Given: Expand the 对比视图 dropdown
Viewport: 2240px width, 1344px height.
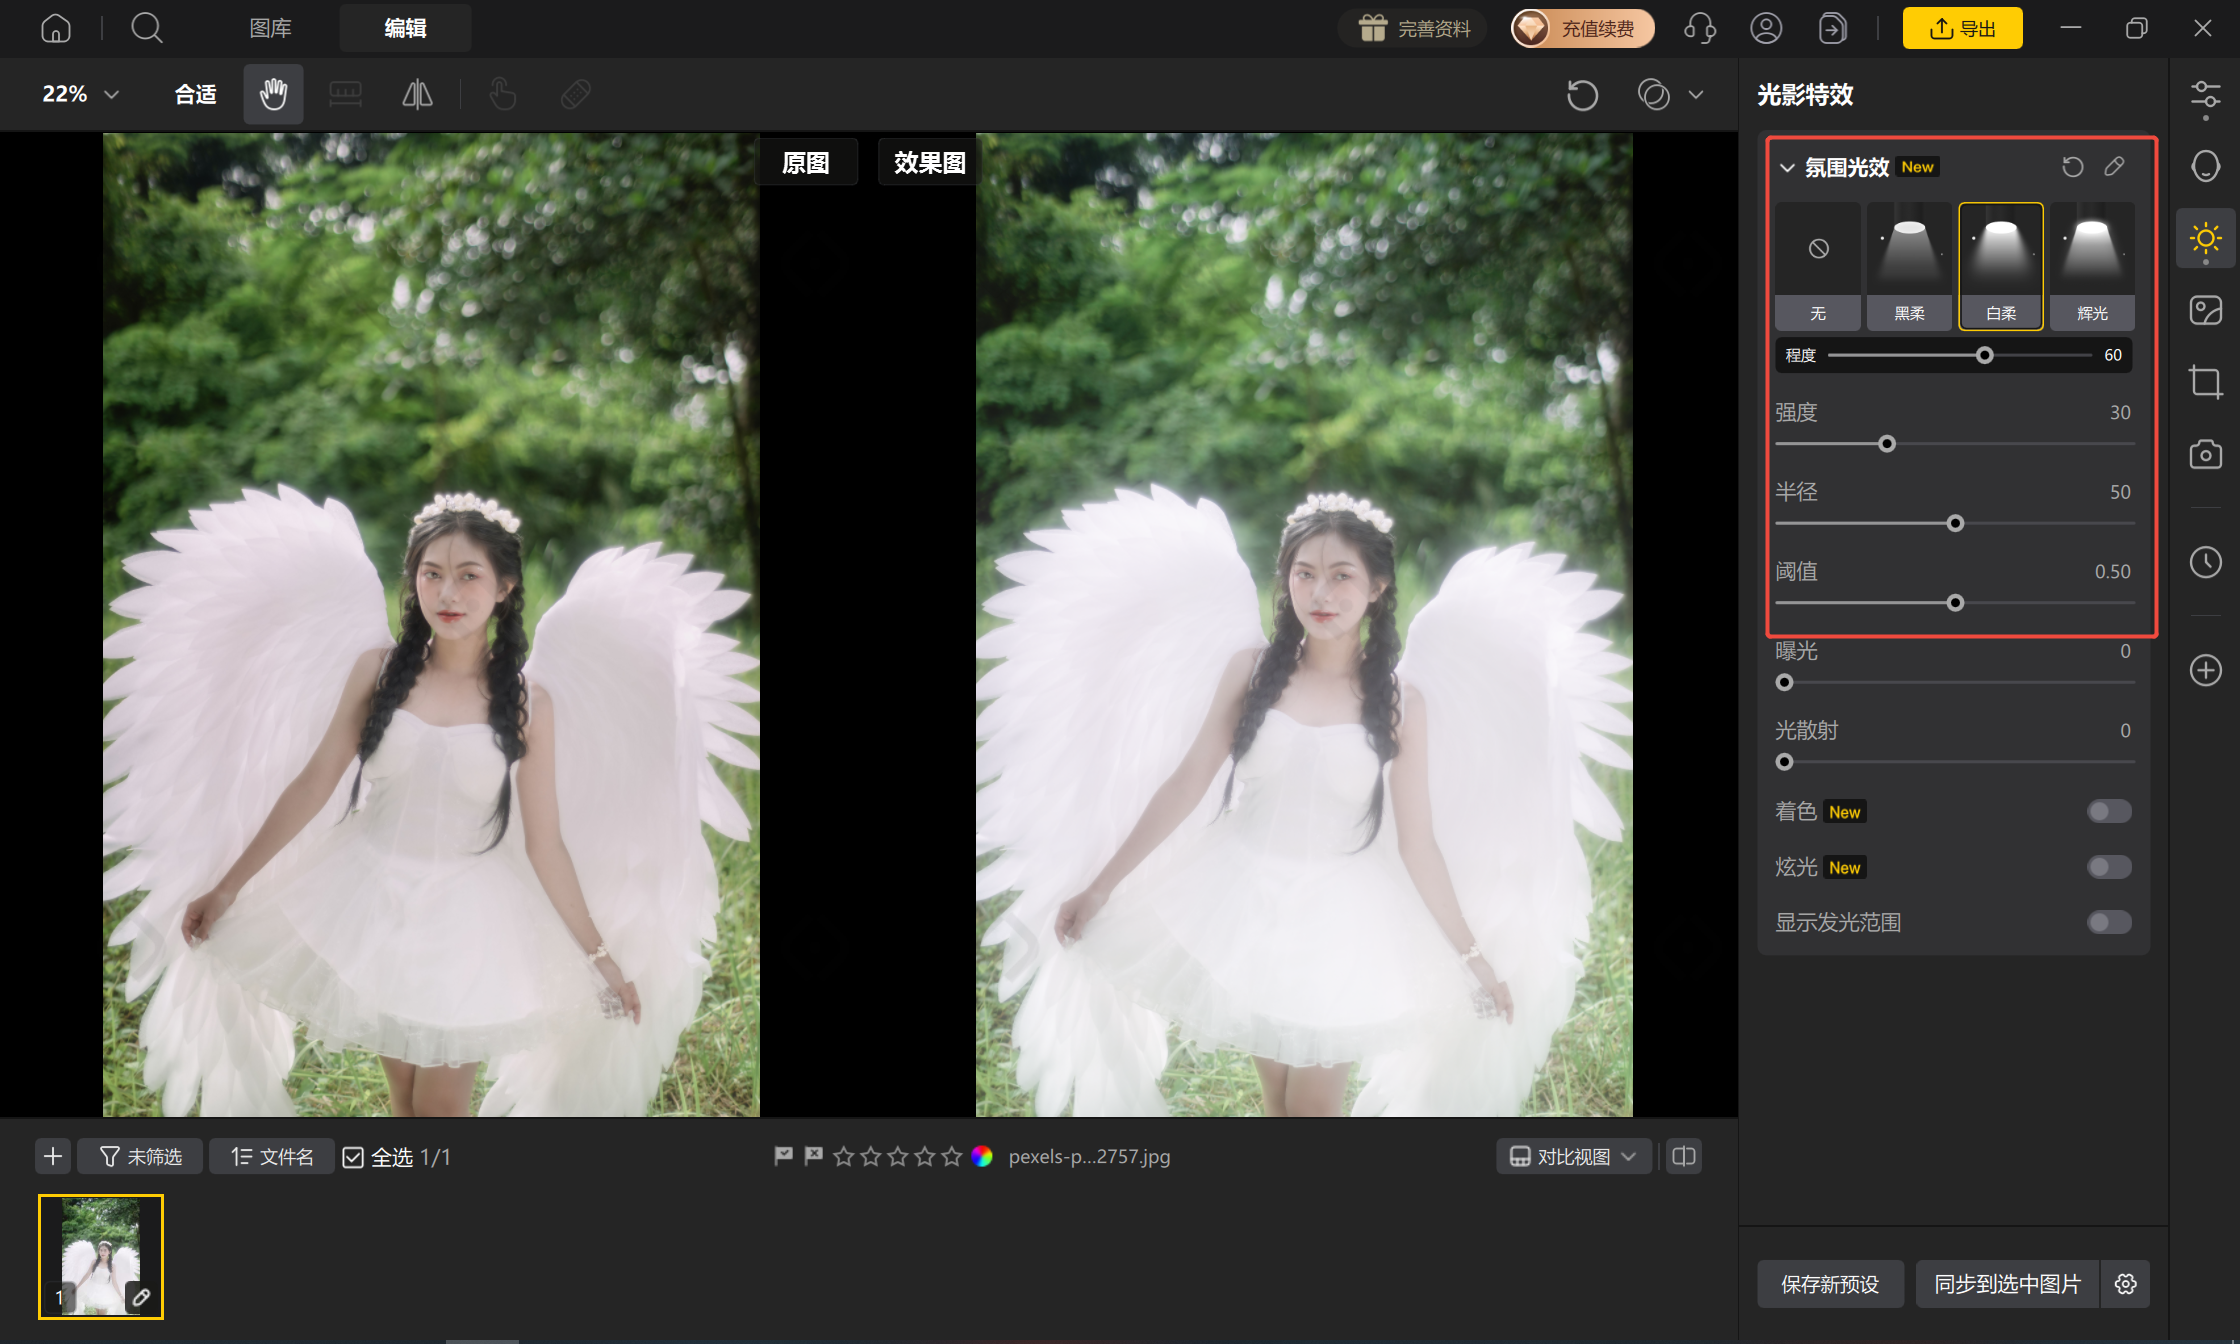Looking at the screenshot, I should tap(1573, 1157).
